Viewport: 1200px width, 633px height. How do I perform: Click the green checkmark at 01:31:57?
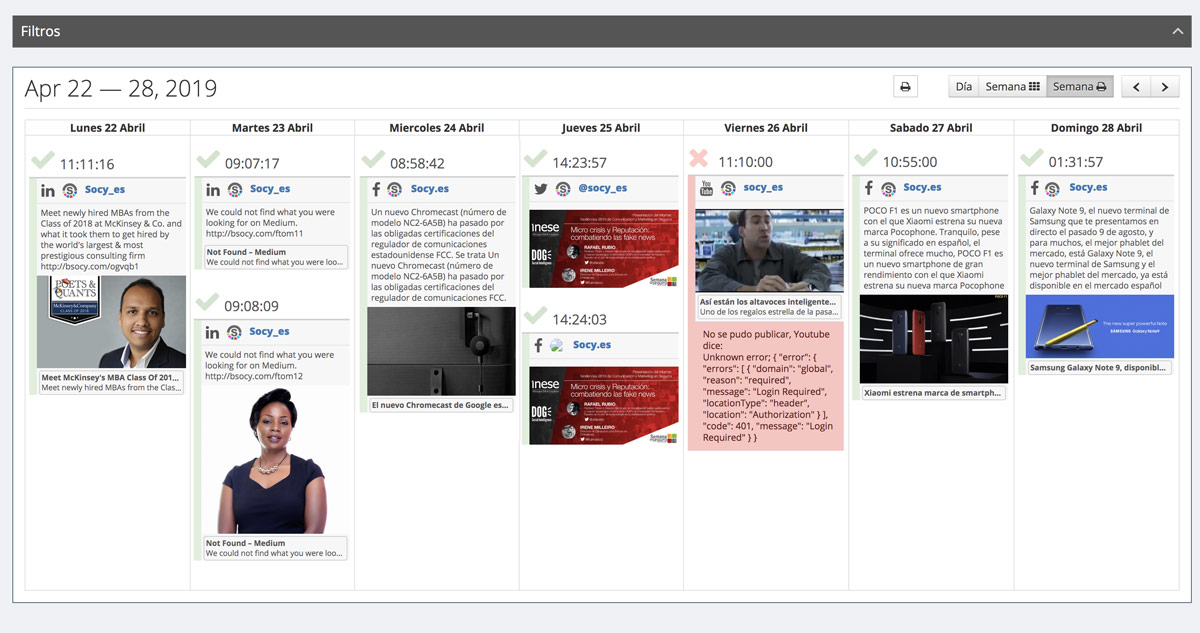pyautogui.click(x=1032, y=158)
